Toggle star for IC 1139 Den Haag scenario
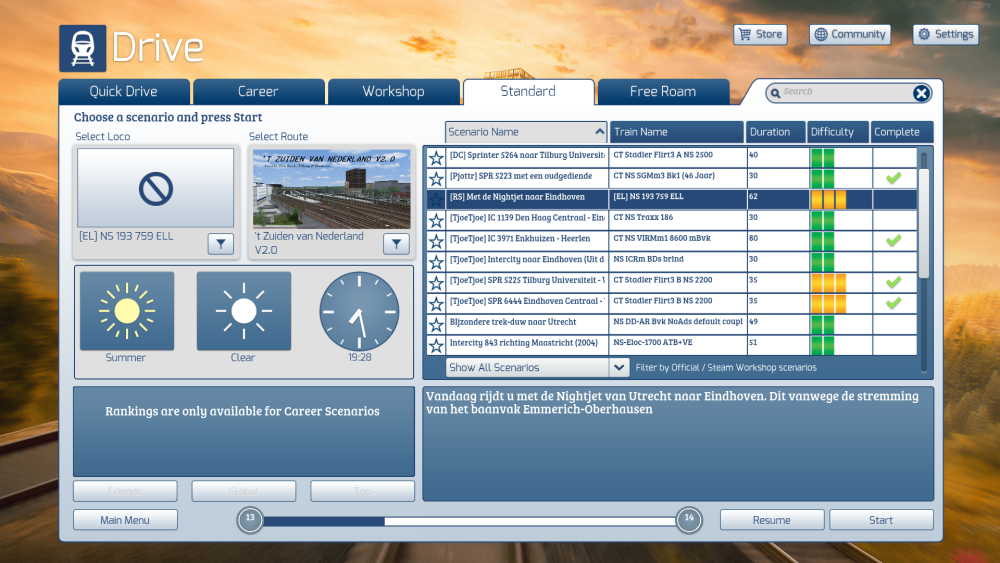This screenshot has width=1000, height=563. pyautogui.click(x=436, y=220)
